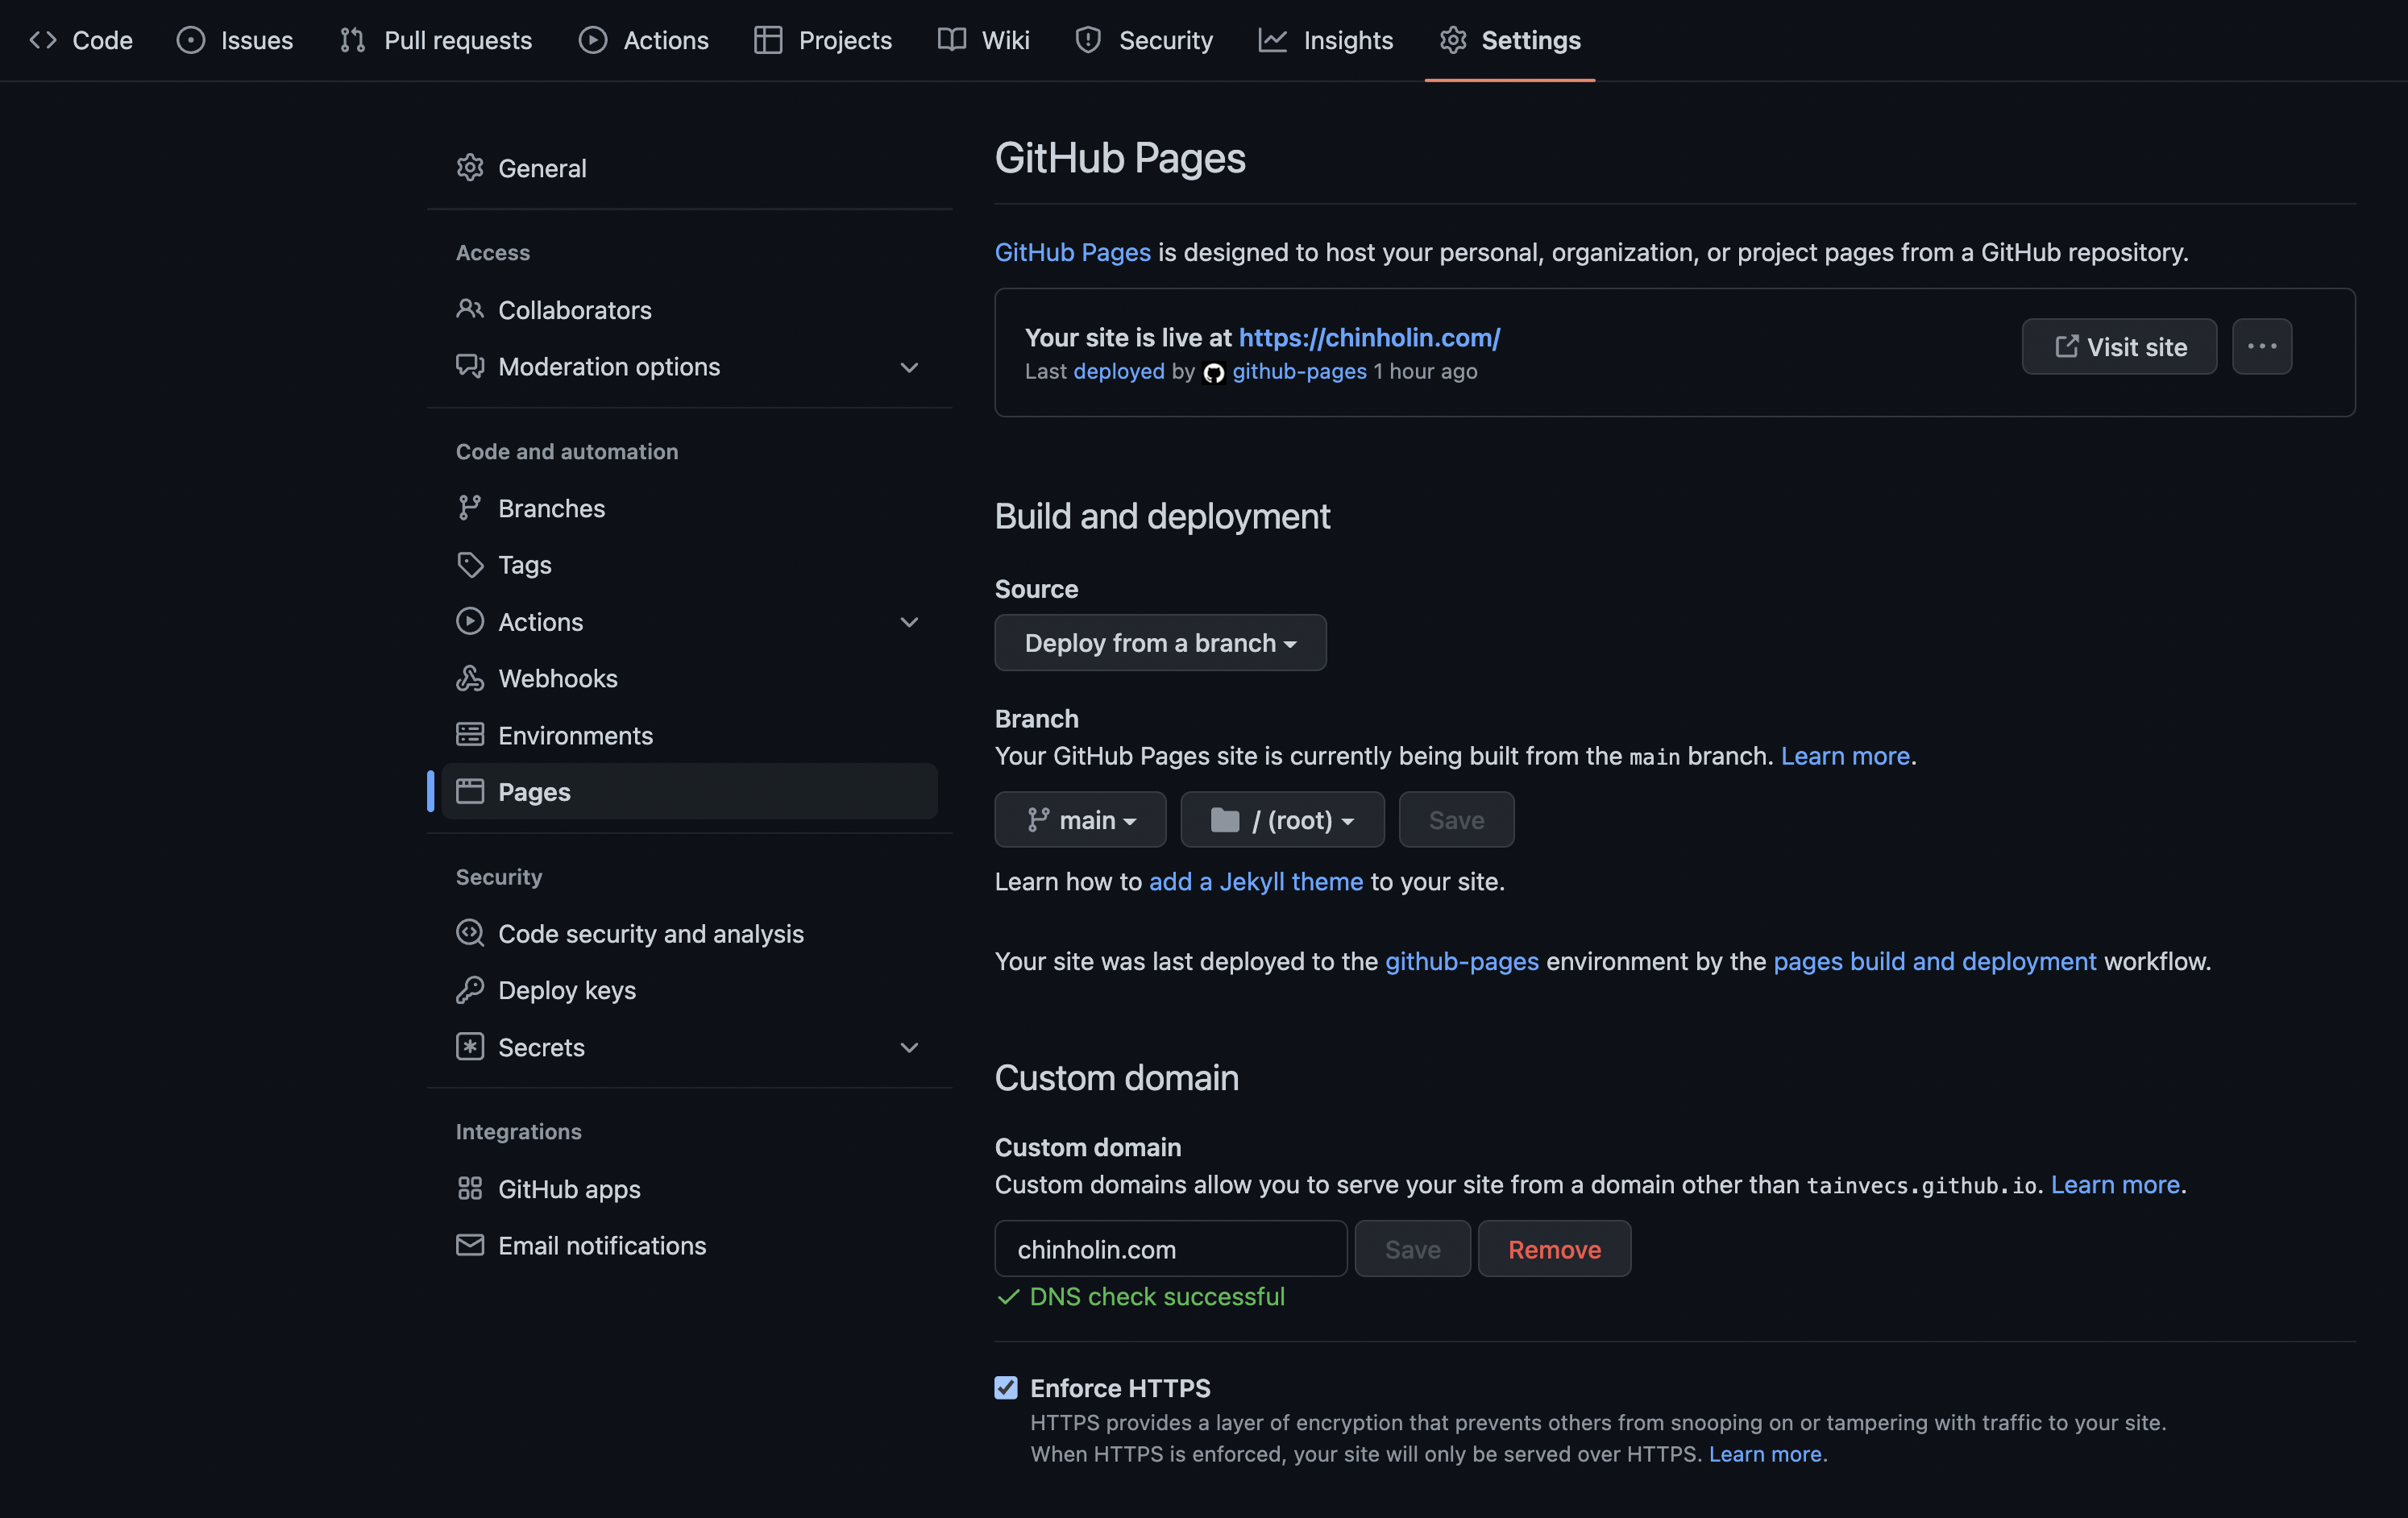Click the top navigation Actions play icon
Viewport: 2408px width, 1518px height.
click(x=593, y=40)
